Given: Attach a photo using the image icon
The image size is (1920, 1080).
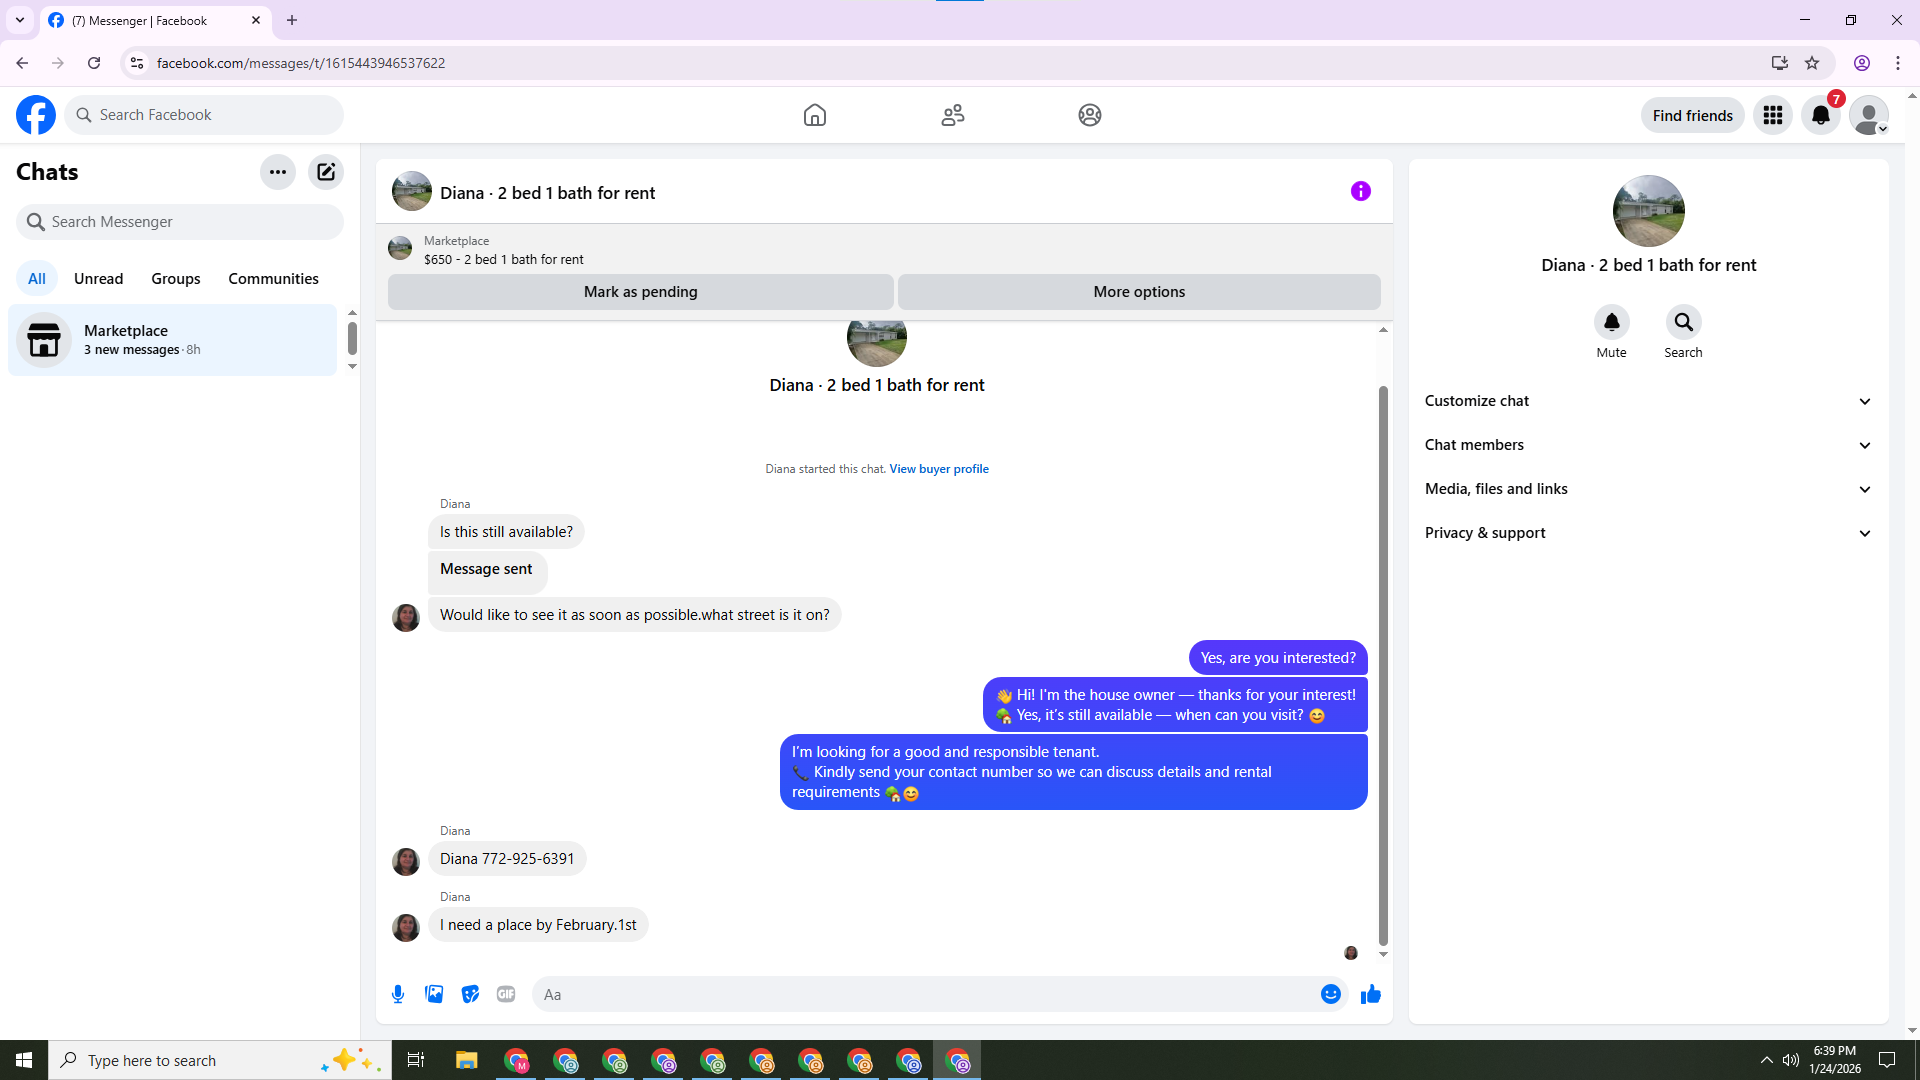Looking at the screenshot, I should click(434, 994).
